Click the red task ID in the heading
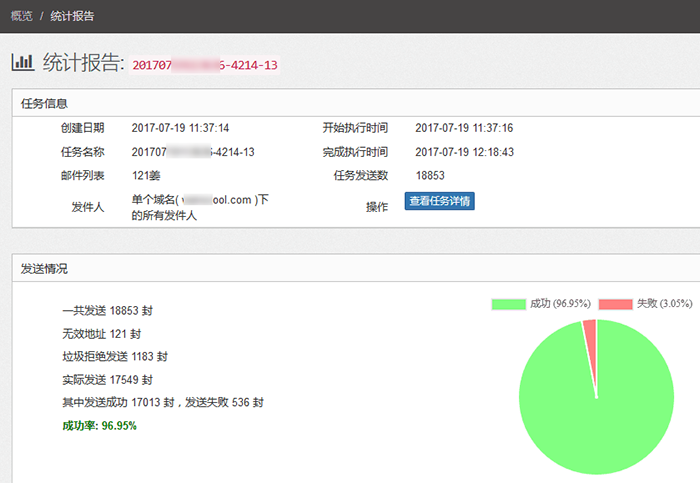The width and height of the screenshot is (700, 483). coord(205,65)
